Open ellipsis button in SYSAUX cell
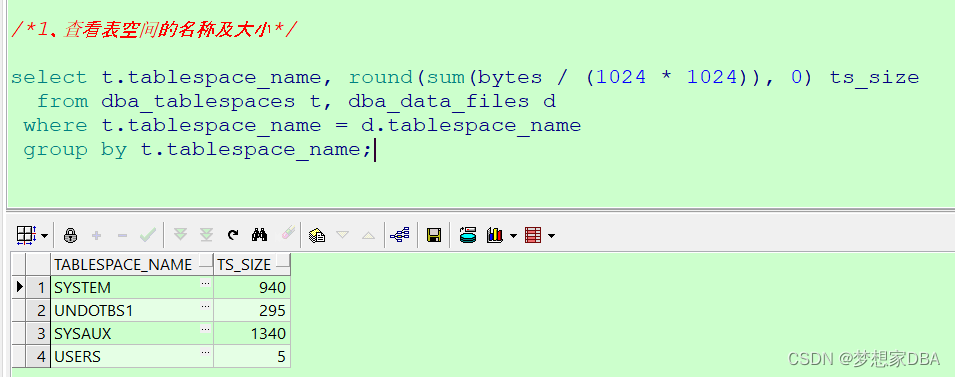The image size is (955, 377). tap(206, 329)
